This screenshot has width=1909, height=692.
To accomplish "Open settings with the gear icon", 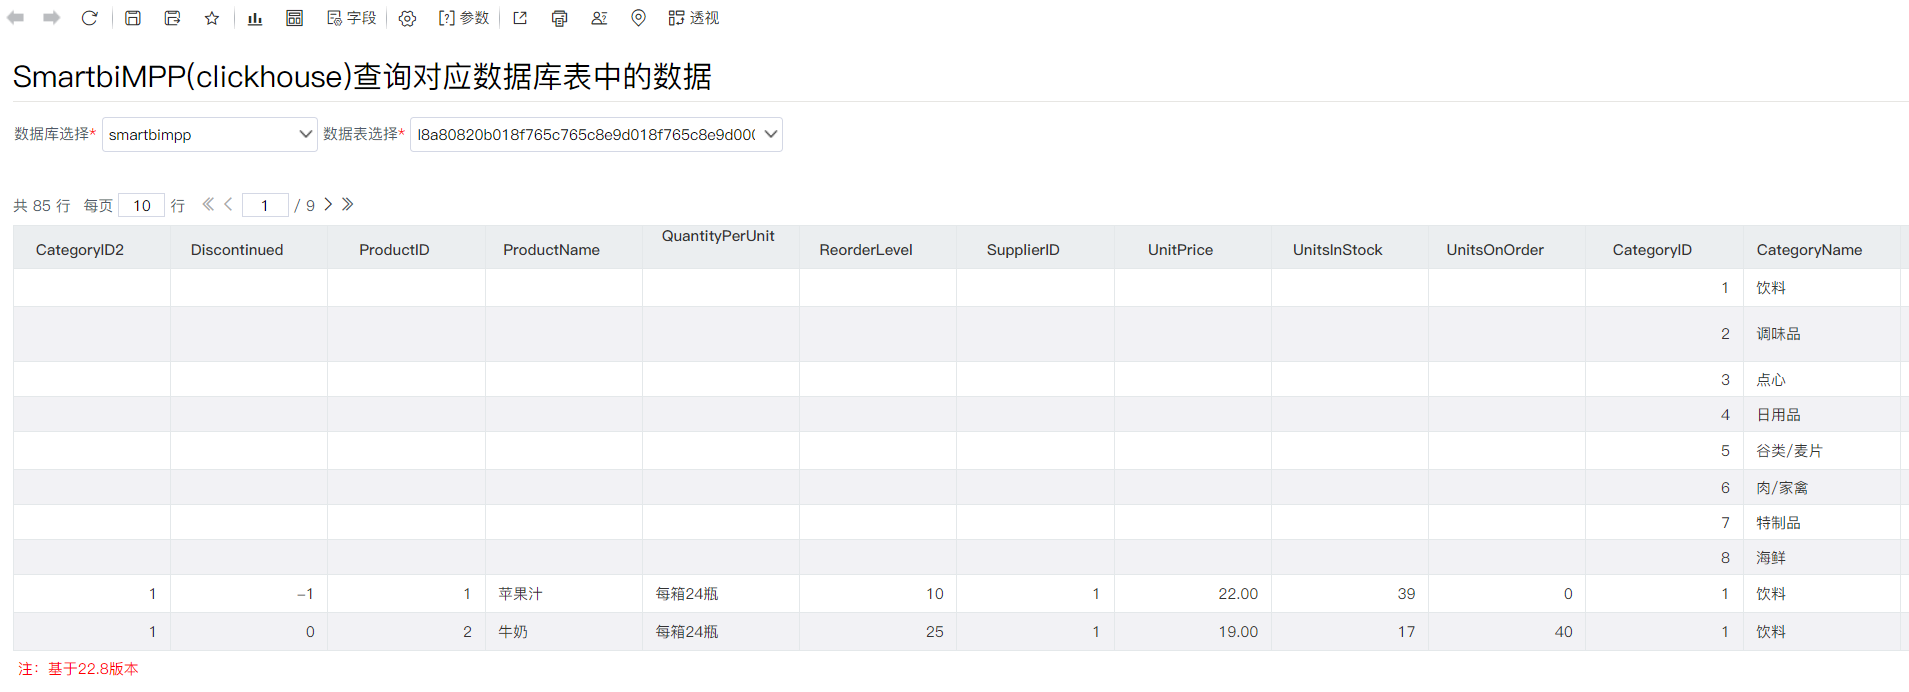I will click(407, 18).
